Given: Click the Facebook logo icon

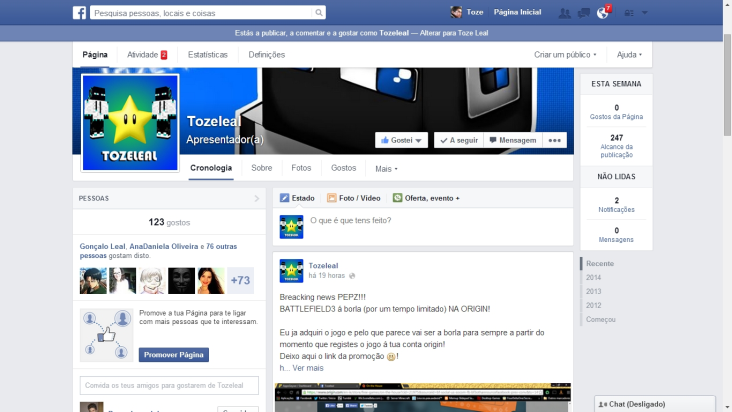Looking at the screenshot, I should tap(79, 13).
